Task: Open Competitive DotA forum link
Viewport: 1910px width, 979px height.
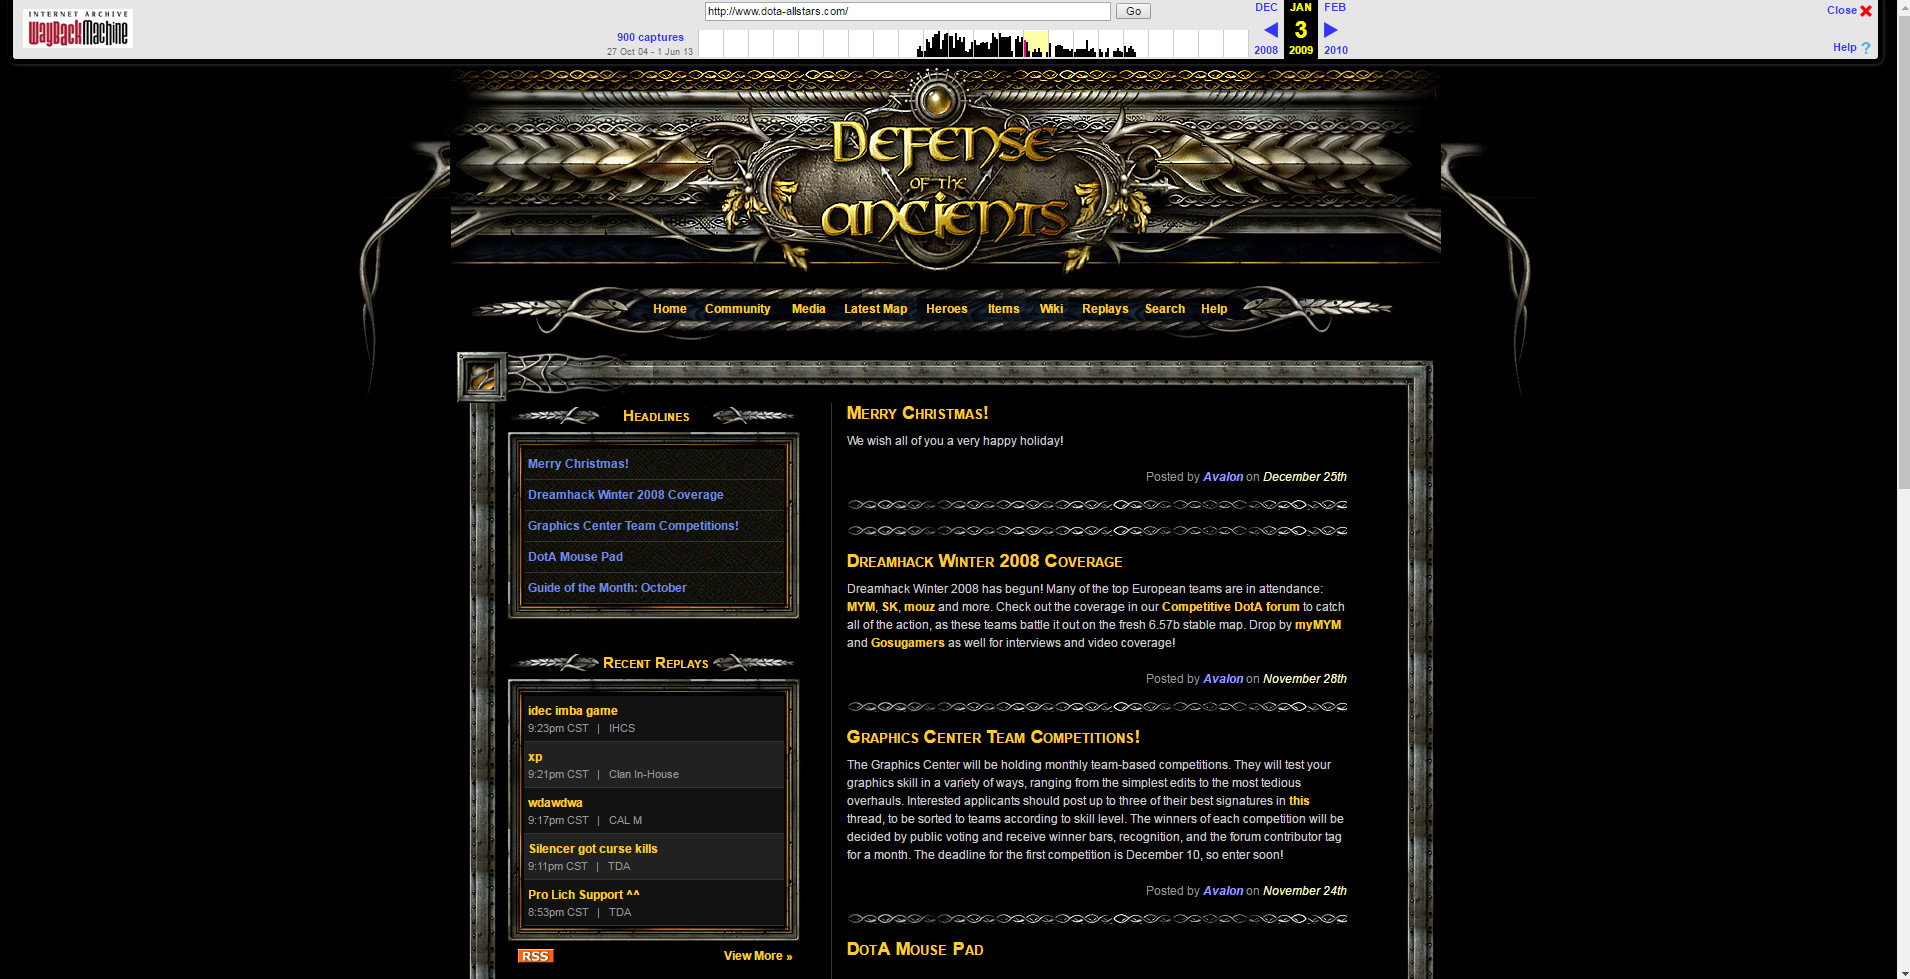Action: coord(1230,607)
